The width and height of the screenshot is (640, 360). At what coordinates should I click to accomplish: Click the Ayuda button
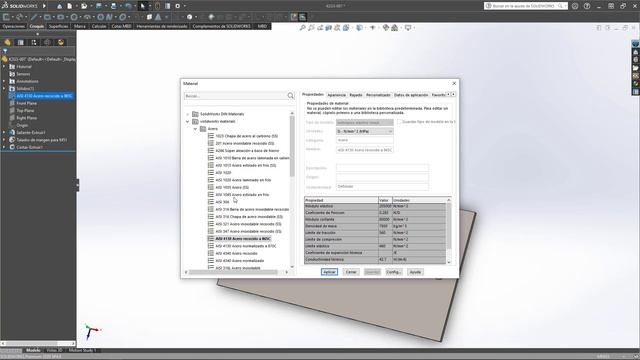coord(415,272)
